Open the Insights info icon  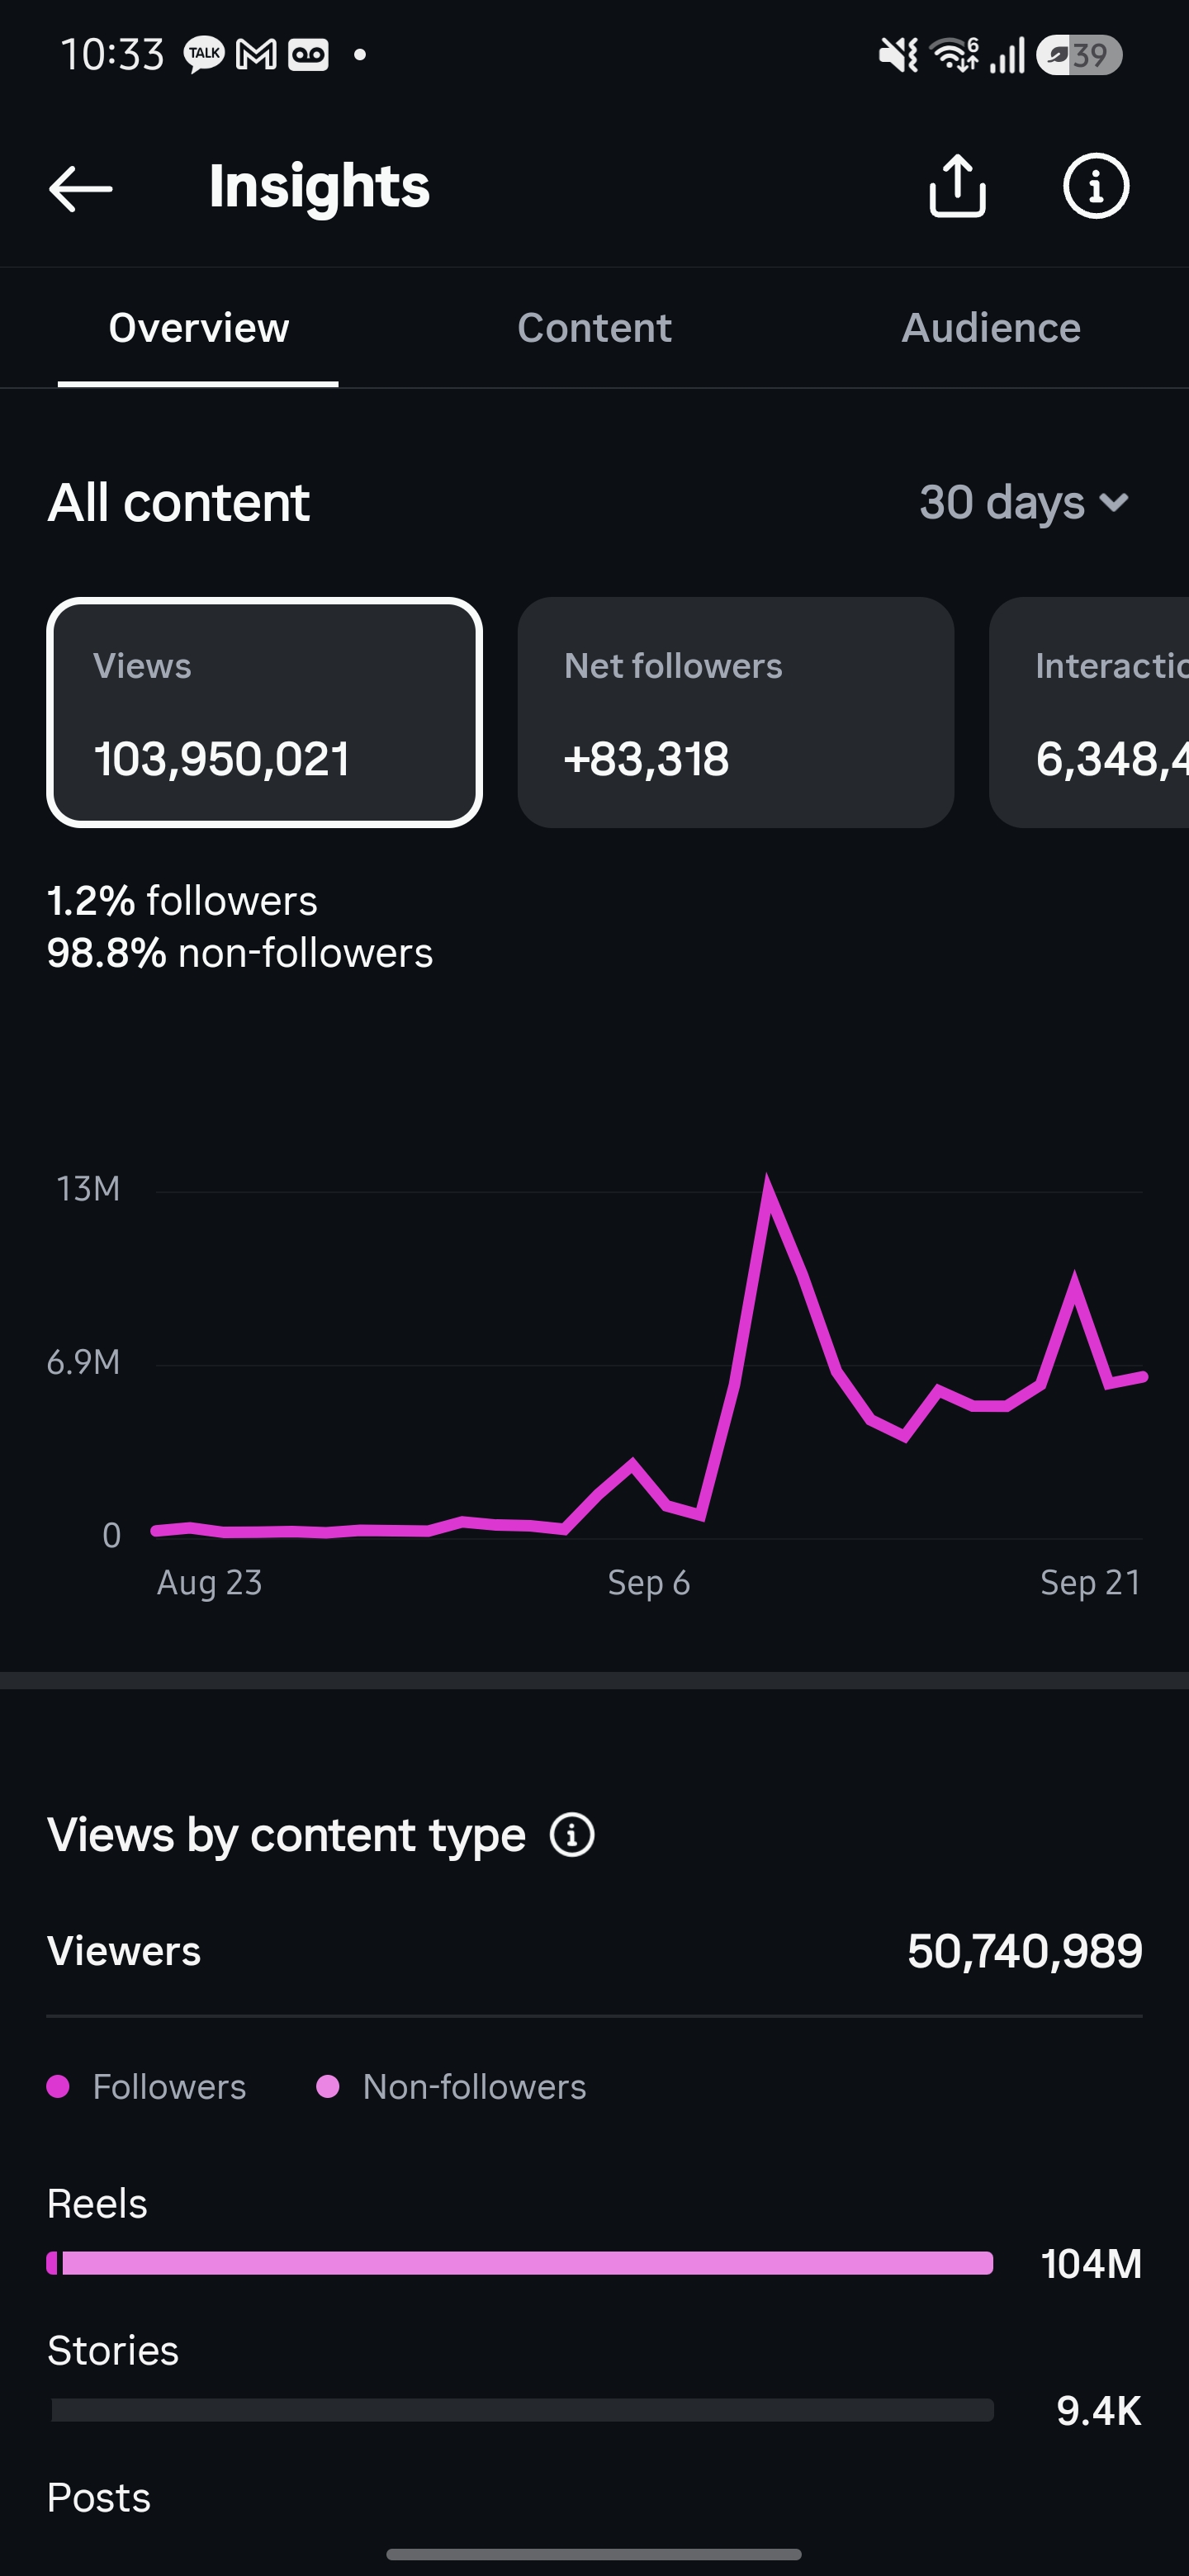click(x=1095, y=186)
